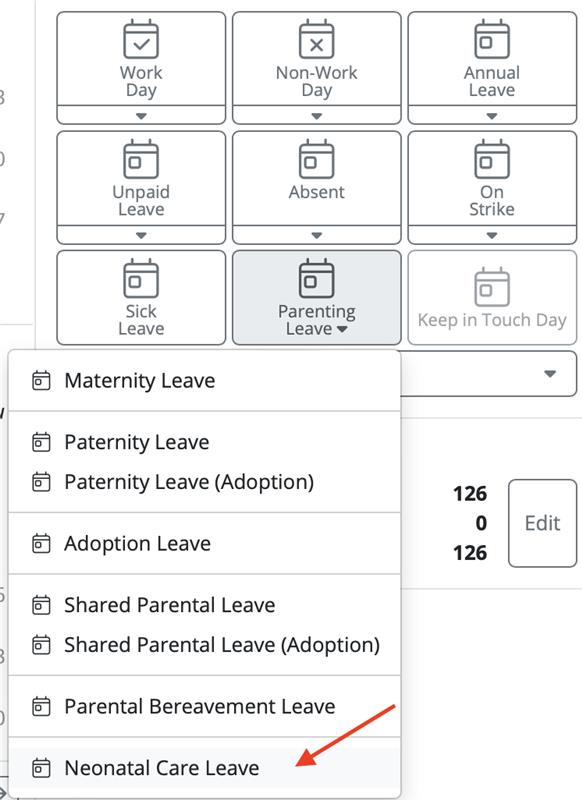582x800 pixels.
Task: Expand the Work Day dropdown arrow
Action: tap(141, 115)
